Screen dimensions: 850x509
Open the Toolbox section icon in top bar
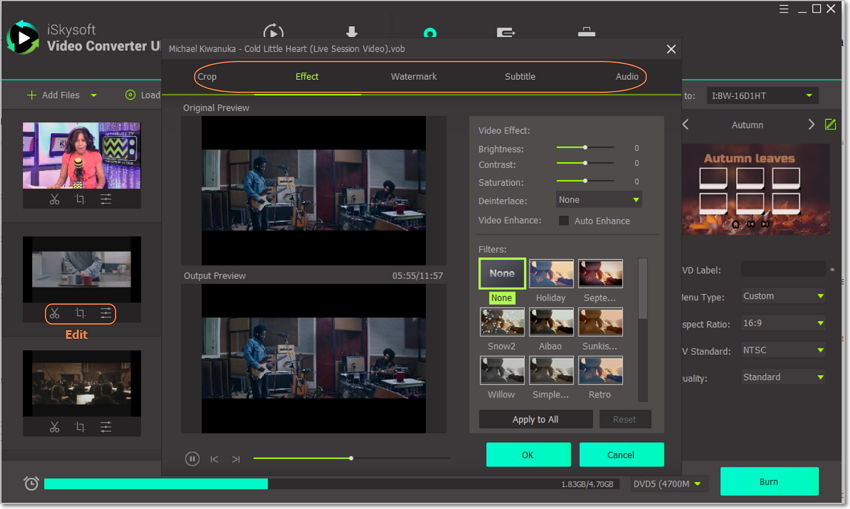(x=587, y=32)
